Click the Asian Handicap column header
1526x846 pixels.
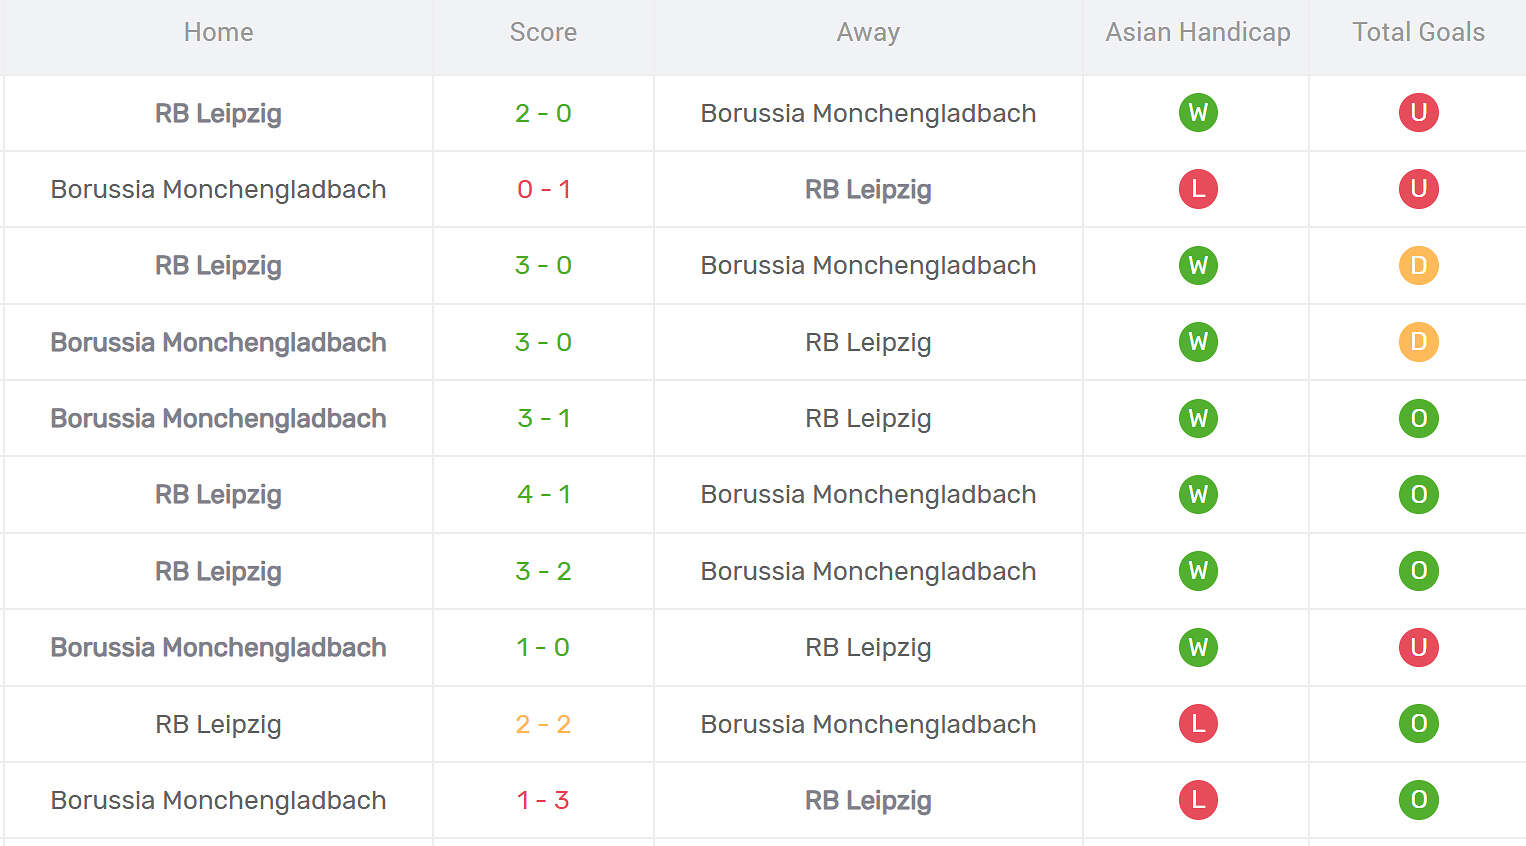click(1197, 33)
